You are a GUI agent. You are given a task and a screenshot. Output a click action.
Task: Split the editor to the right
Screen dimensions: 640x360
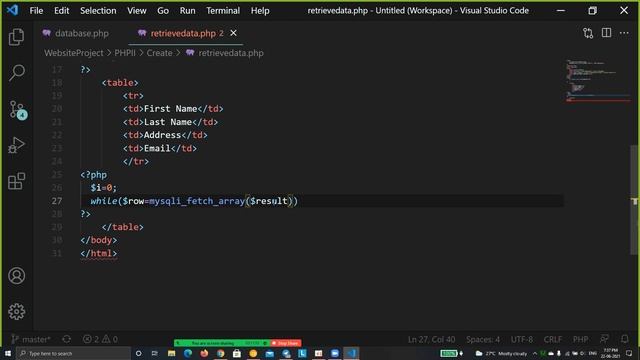[x=607, y=33]
